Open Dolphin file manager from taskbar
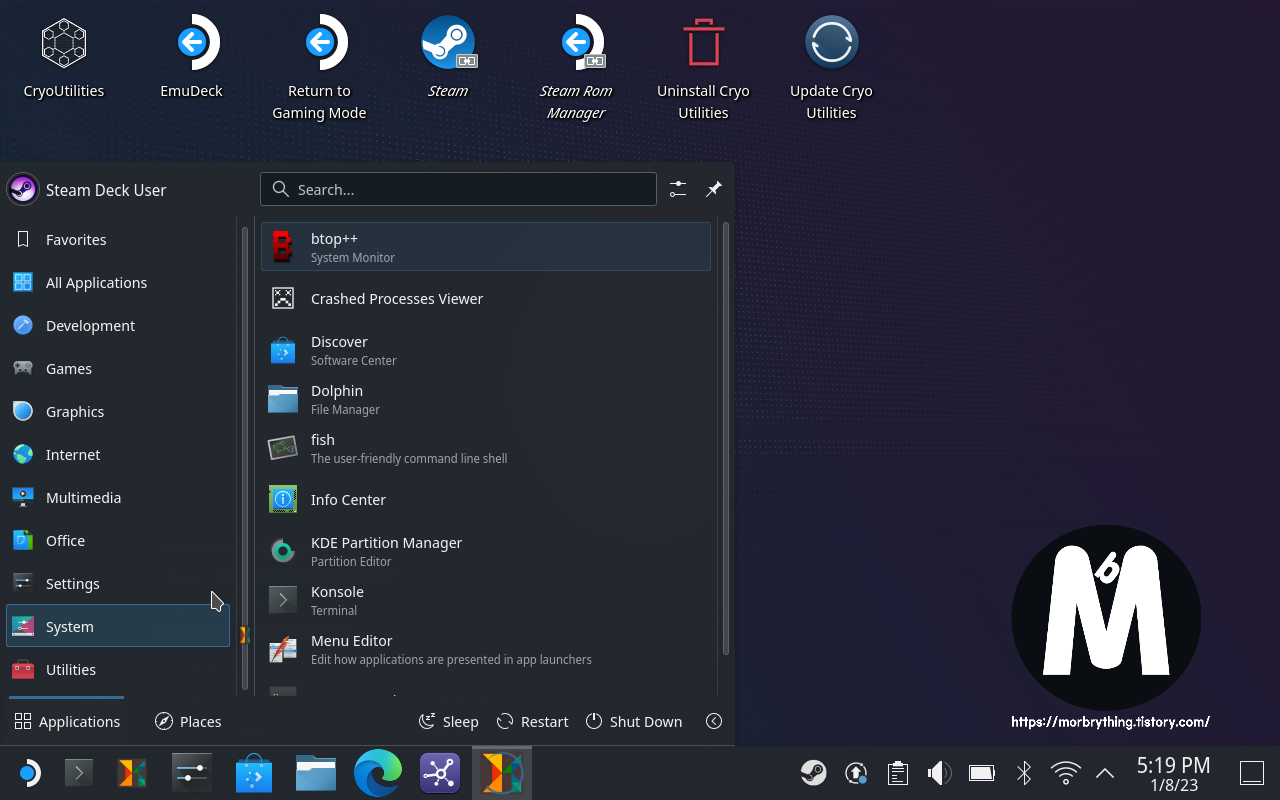The image size is (1280, 800). [315, 772]
